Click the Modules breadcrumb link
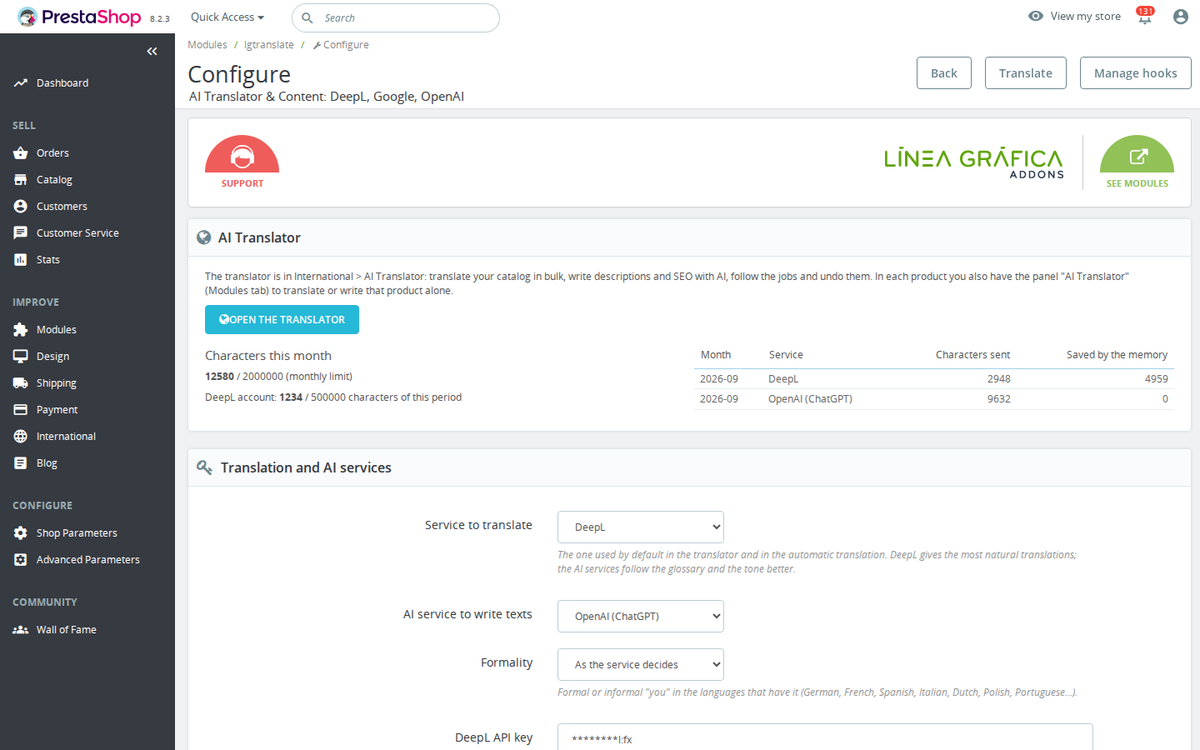This screenshot has width=1200, height=750. (207, 45)
